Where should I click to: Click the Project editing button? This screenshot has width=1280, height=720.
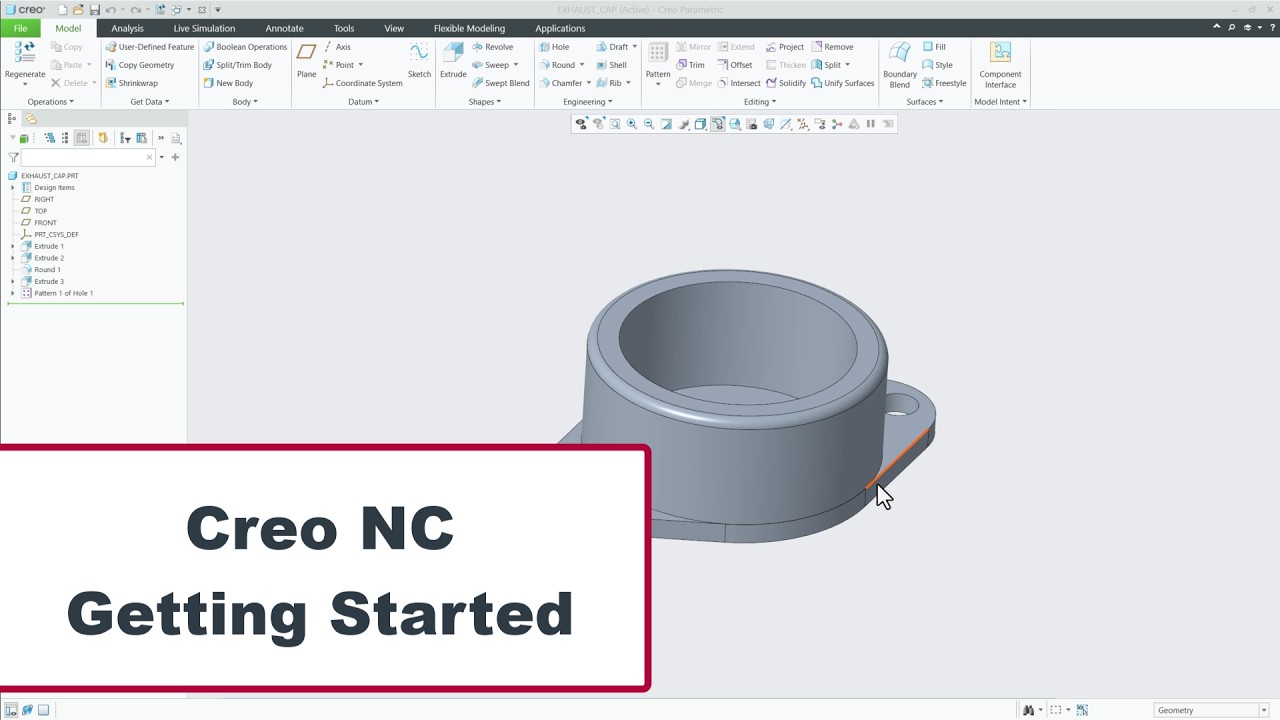[x=785, y=47]
